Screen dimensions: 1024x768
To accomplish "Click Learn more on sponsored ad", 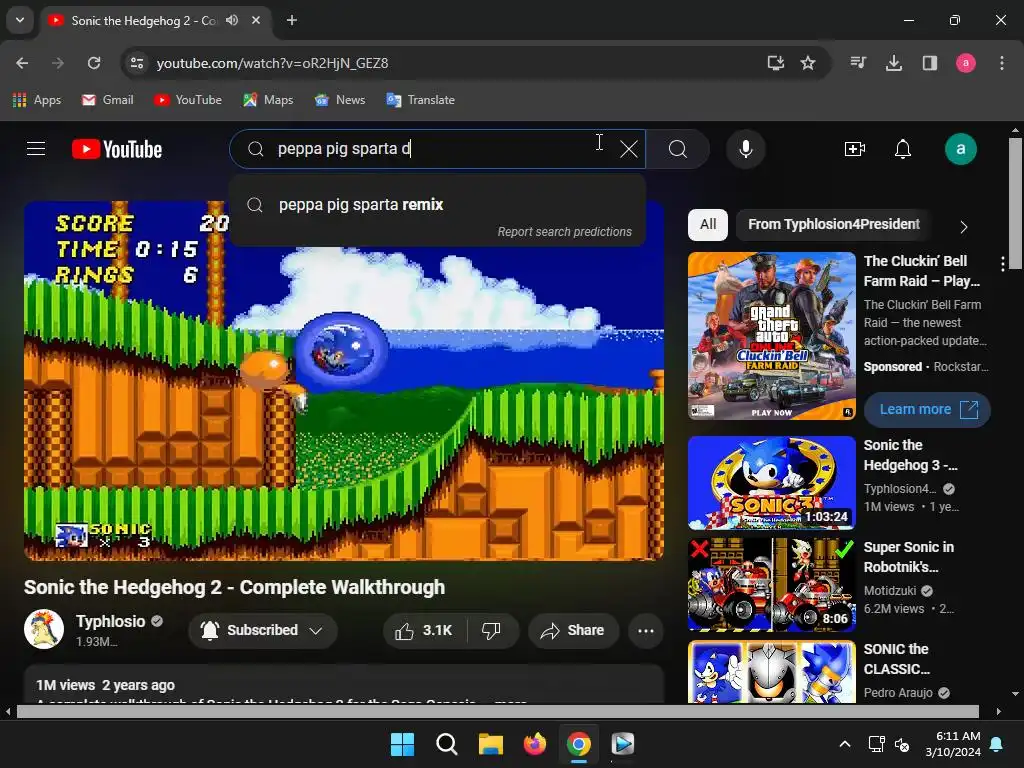I will 927,409.
